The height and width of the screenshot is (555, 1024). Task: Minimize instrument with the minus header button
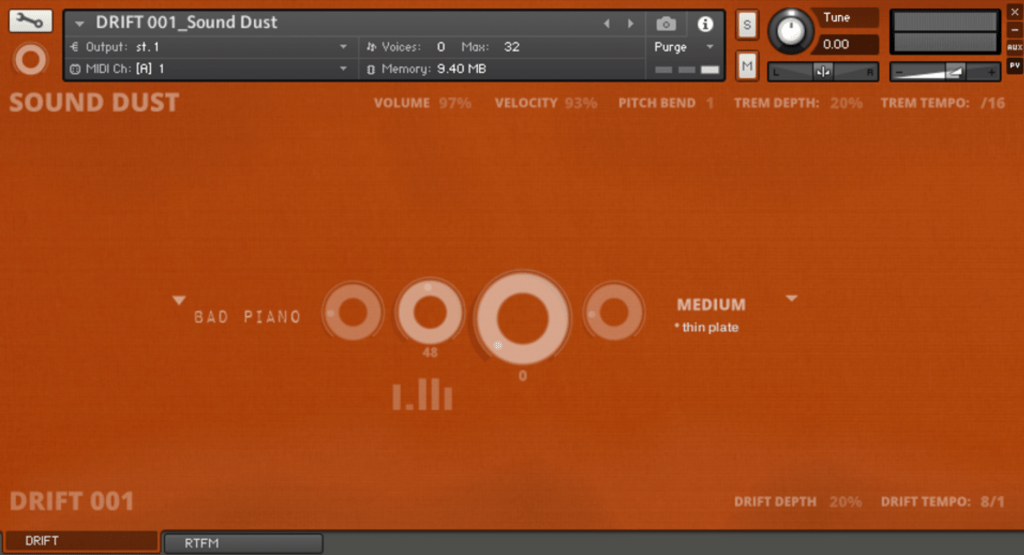(1014, 29)
